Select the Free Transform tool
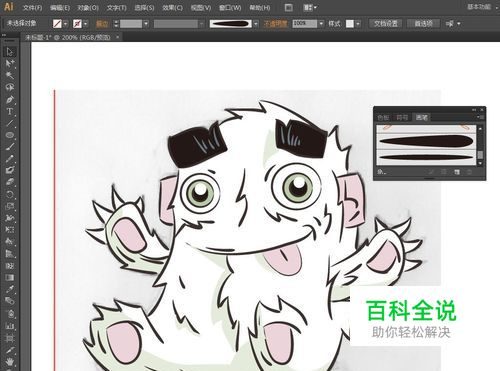 click(10, 230)
